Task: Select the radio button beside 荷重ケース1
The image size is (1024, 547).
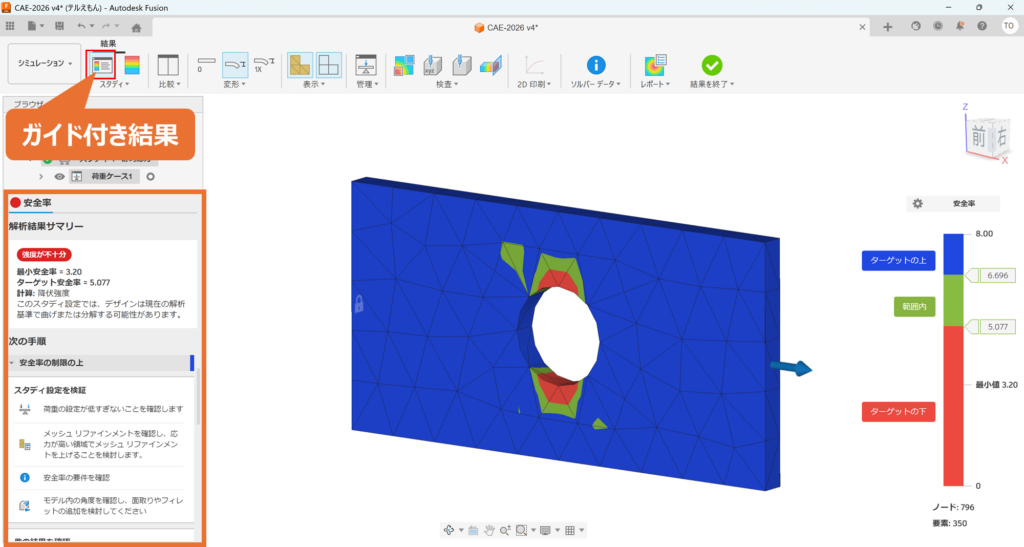Action: point(151,176)
